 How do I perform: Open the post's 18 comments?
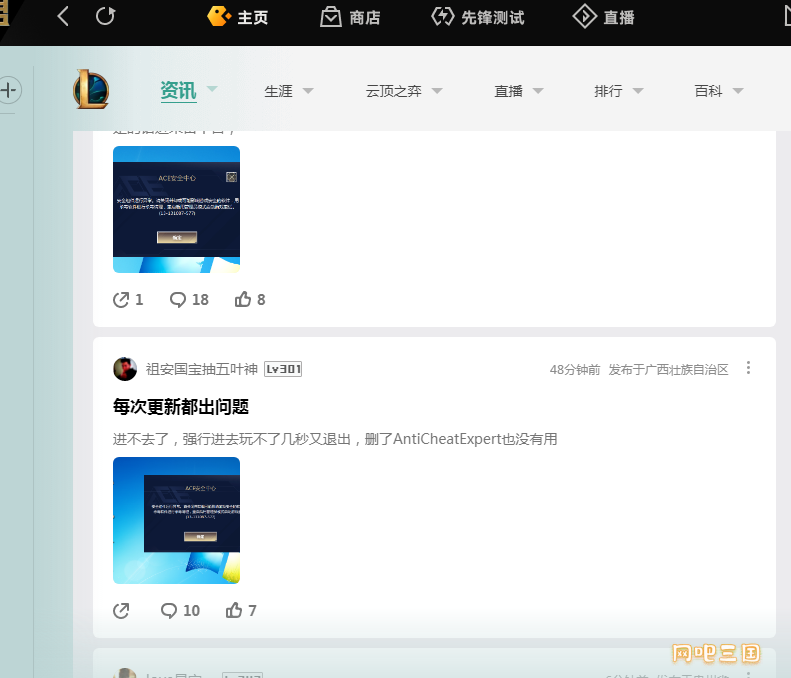189,300
